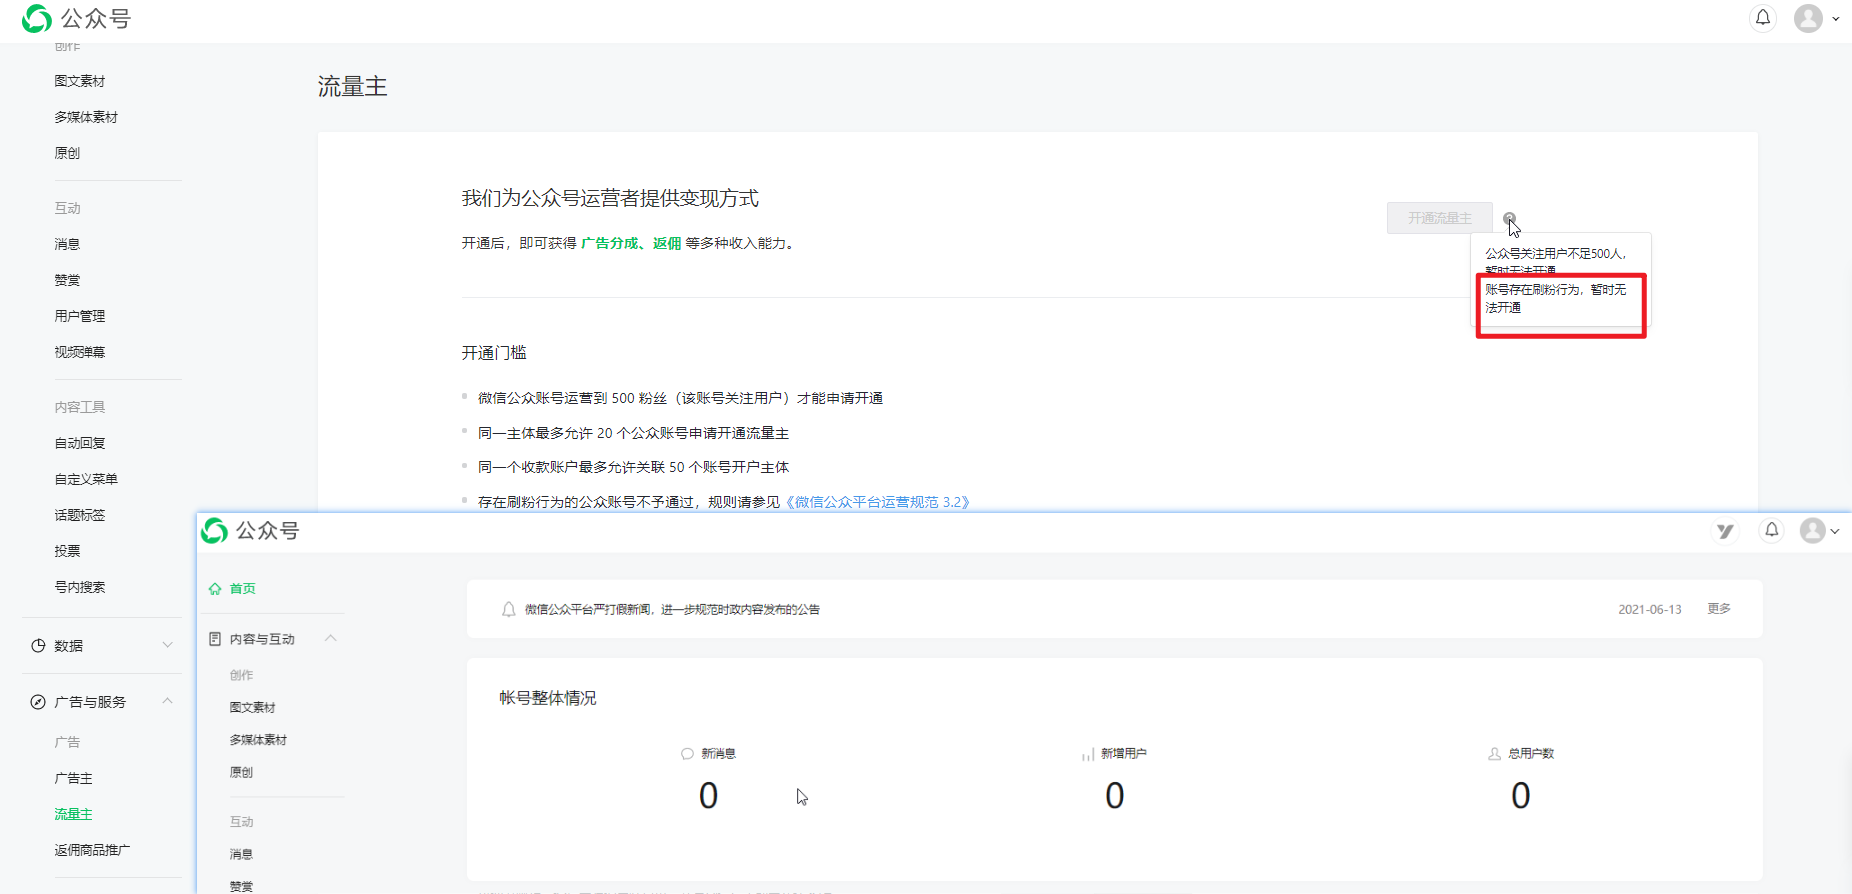The image size is (1852, 894).
Task: Expand the 数据 section chevron
Action: point(167,645)
